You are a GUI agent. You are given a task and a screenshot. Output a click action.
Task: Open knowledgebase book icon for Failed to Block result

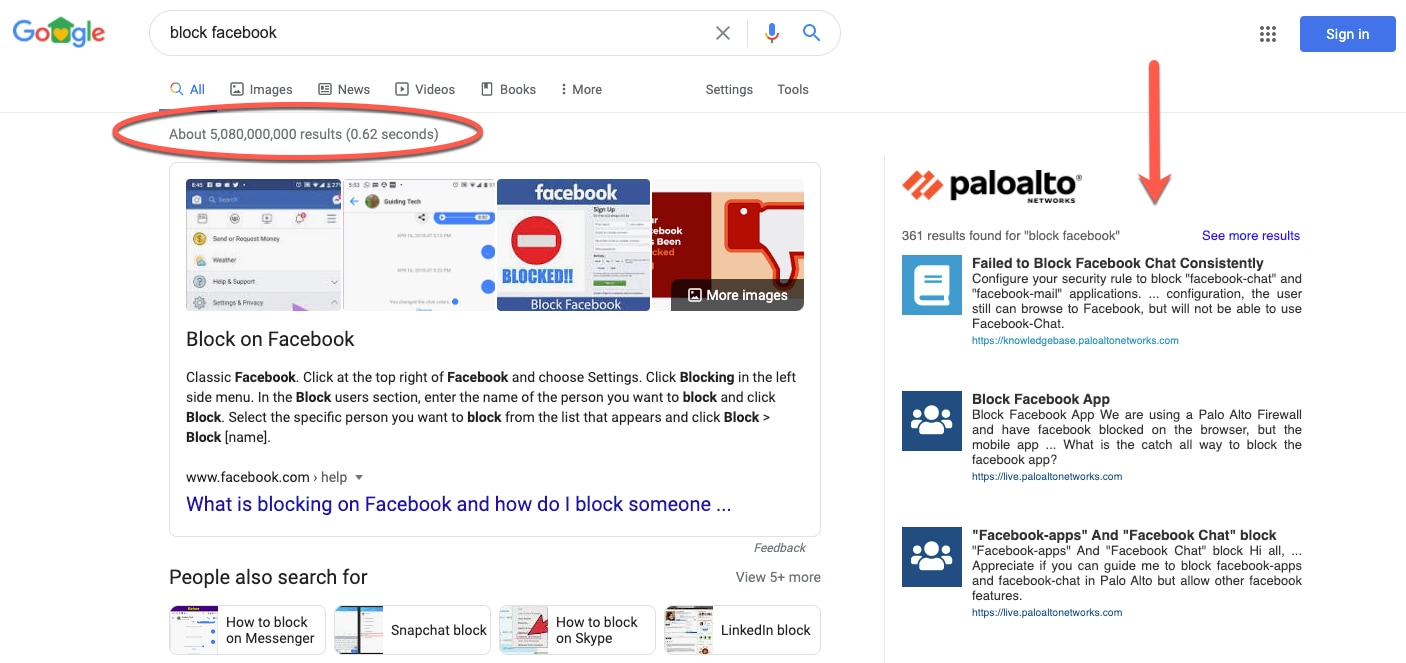click(931, 285)
